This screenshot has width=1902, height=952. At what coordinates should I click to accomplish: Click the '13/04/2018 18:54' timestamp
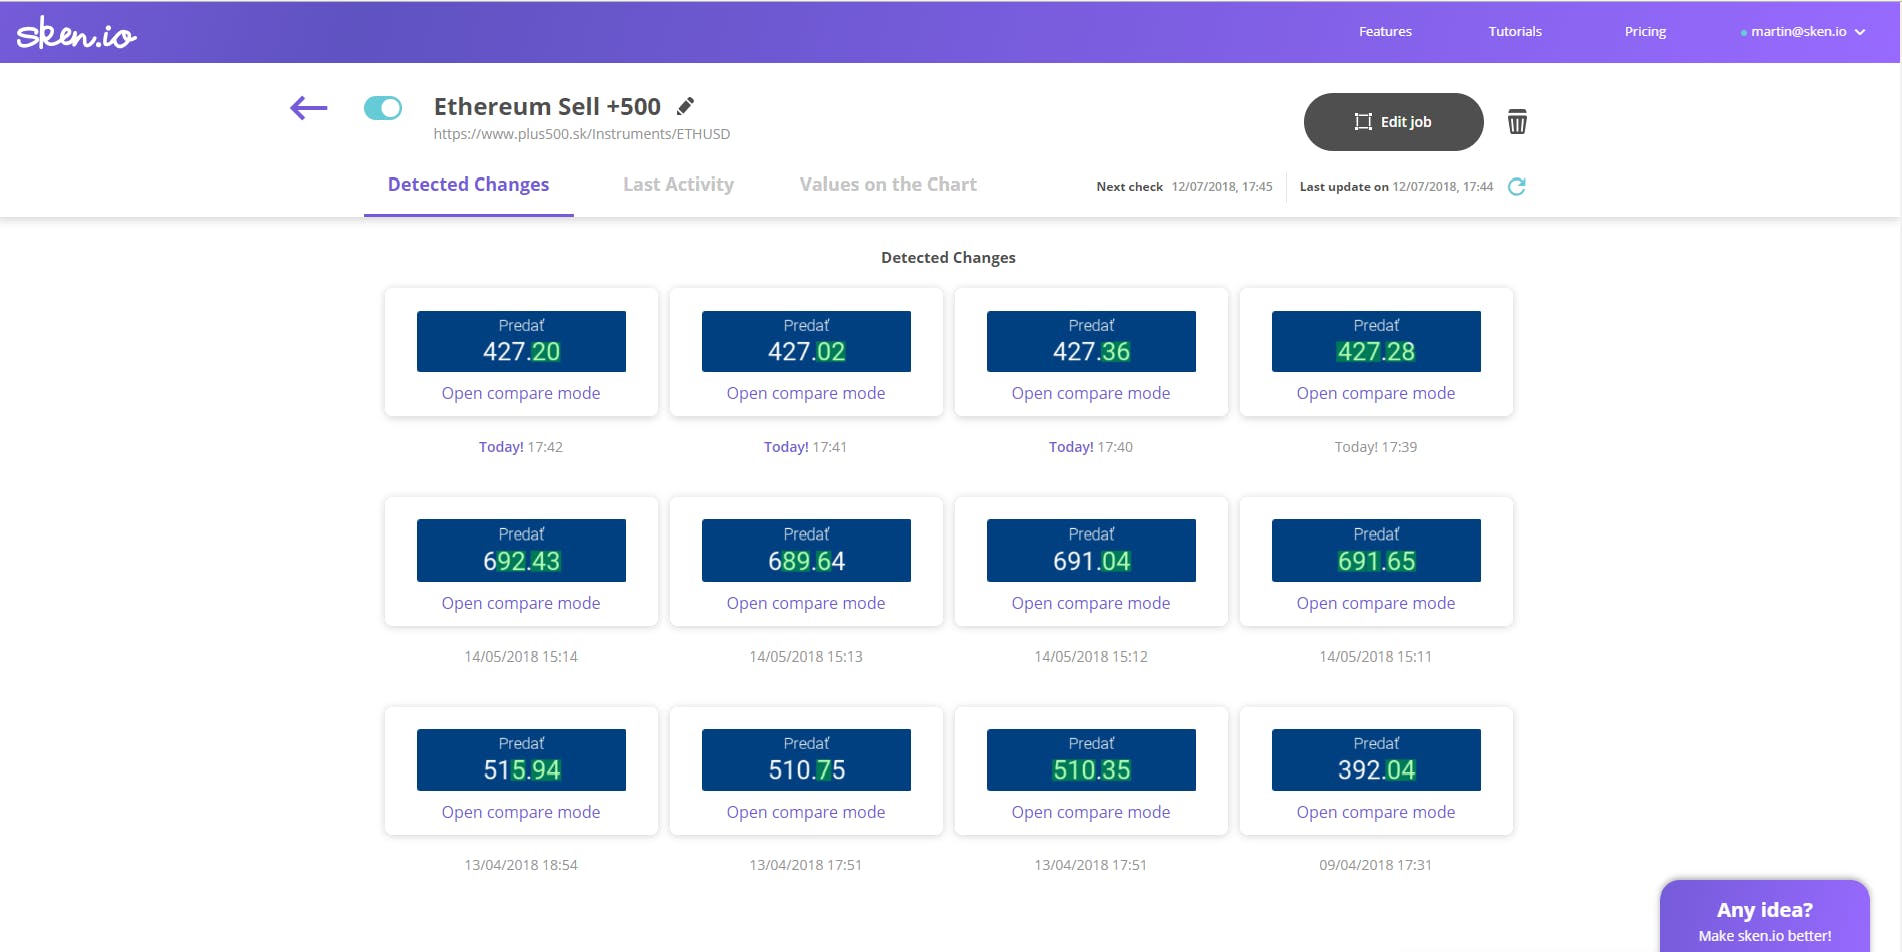point(521,865)
